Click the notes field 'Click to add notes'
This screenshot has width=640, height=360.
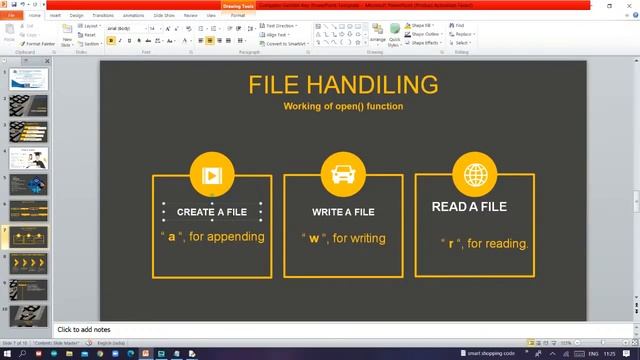coord(343,329)
